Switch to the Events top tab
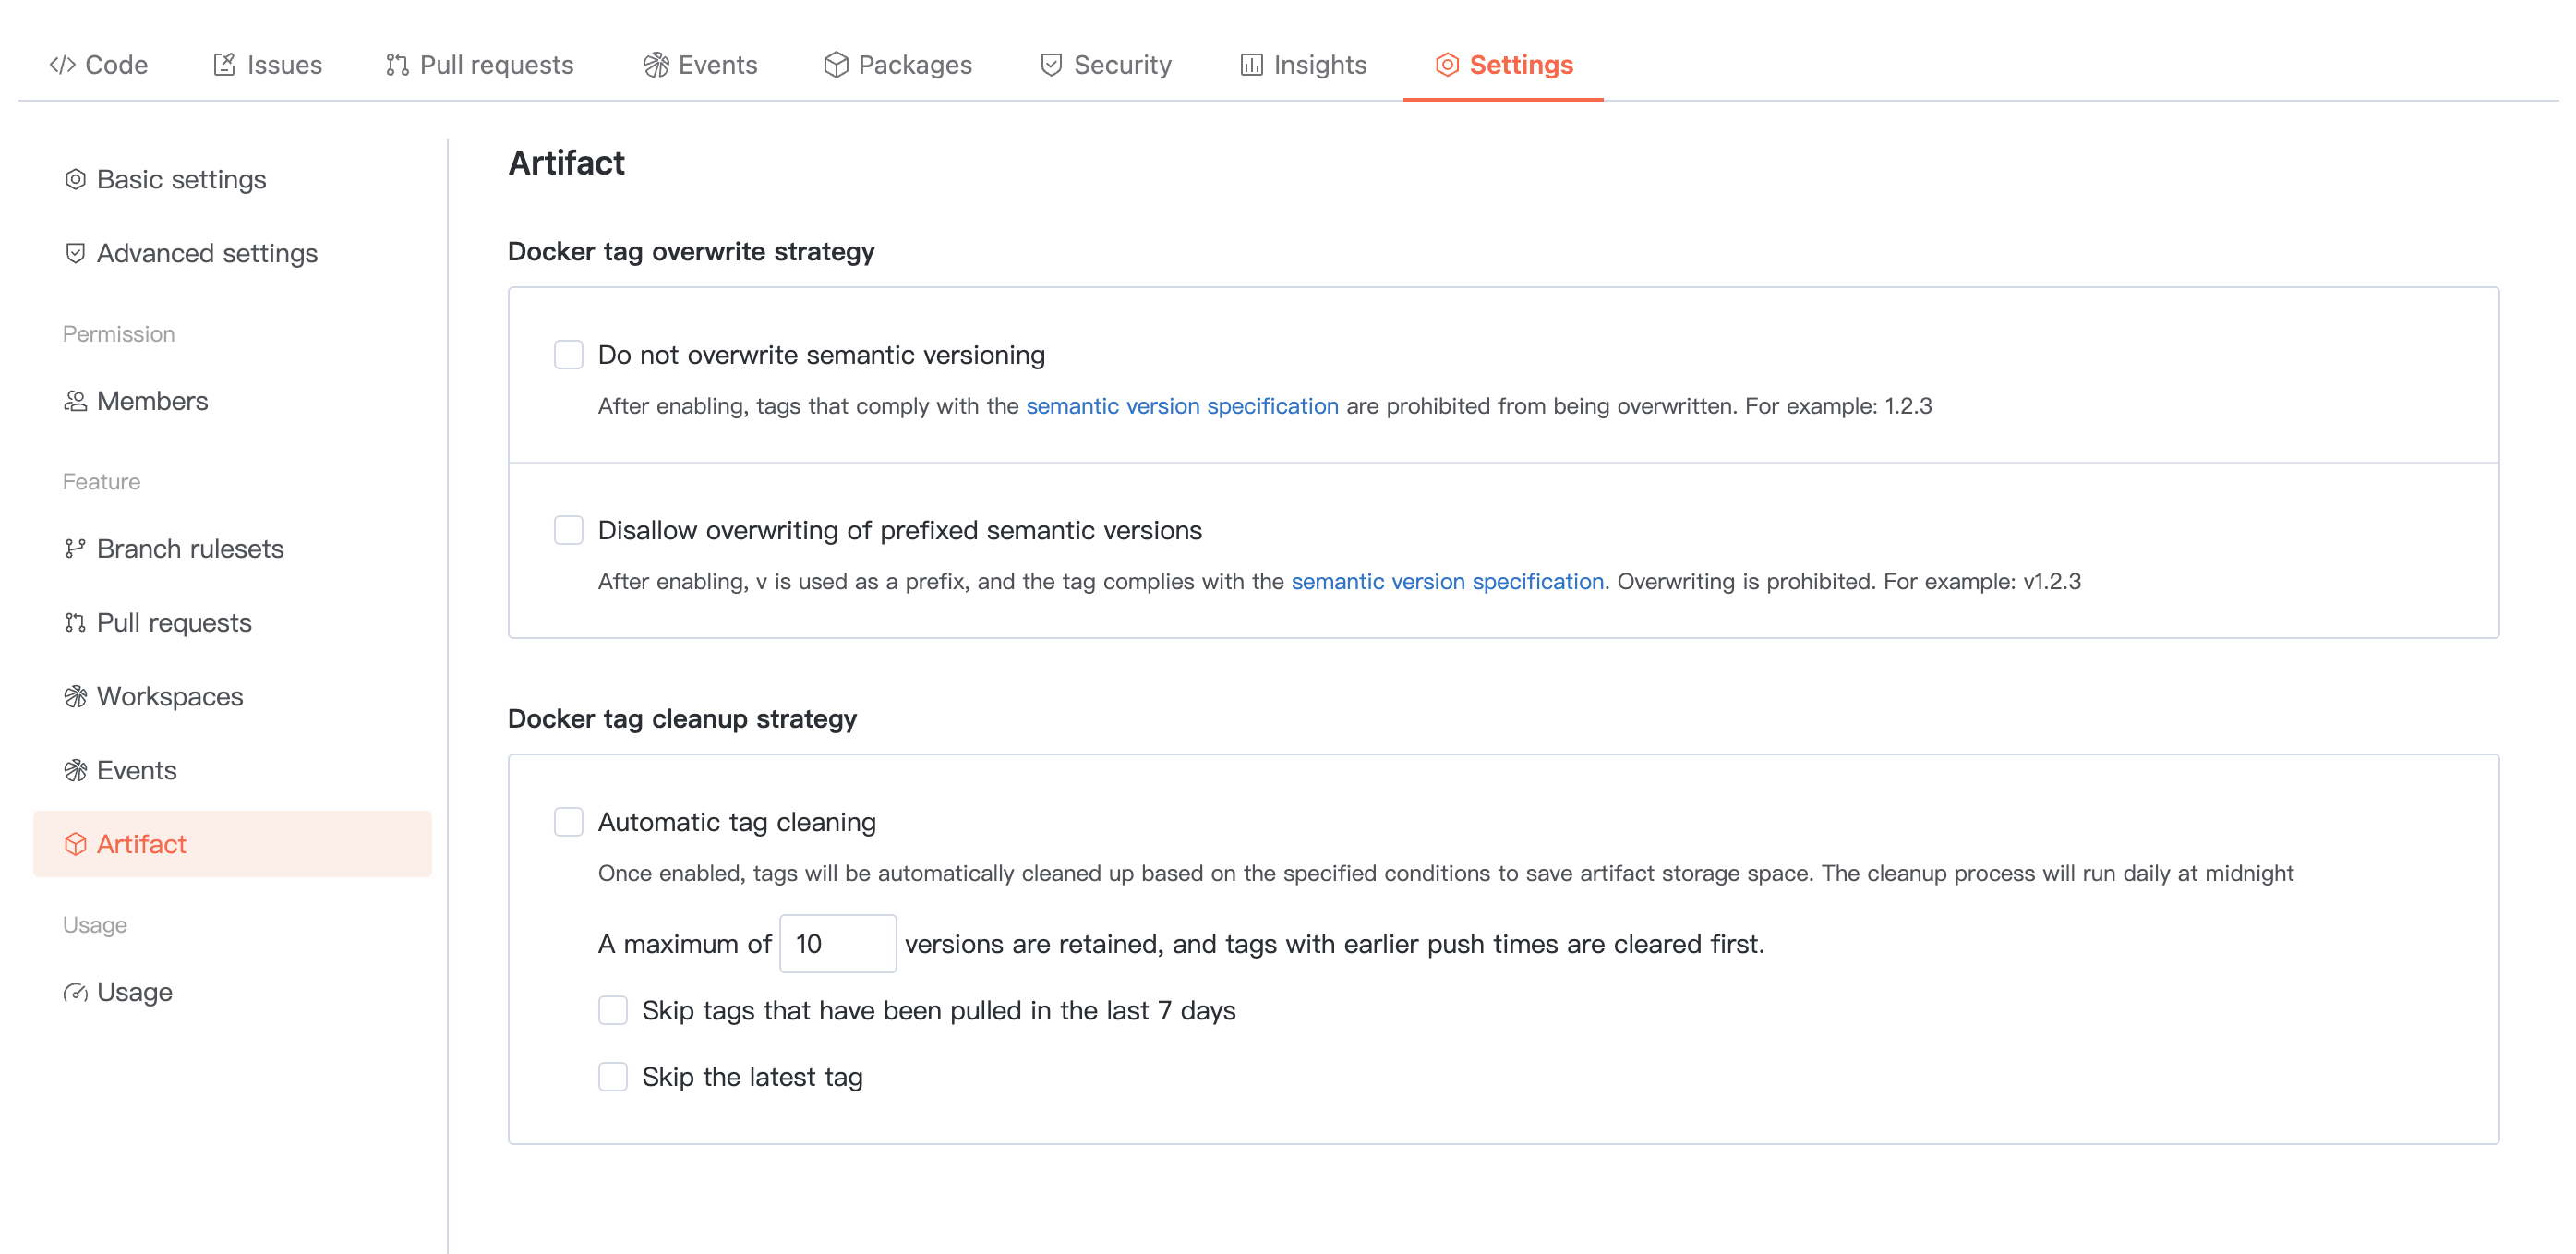Viewport: 2576px width, 1254px height. point(700,65)
